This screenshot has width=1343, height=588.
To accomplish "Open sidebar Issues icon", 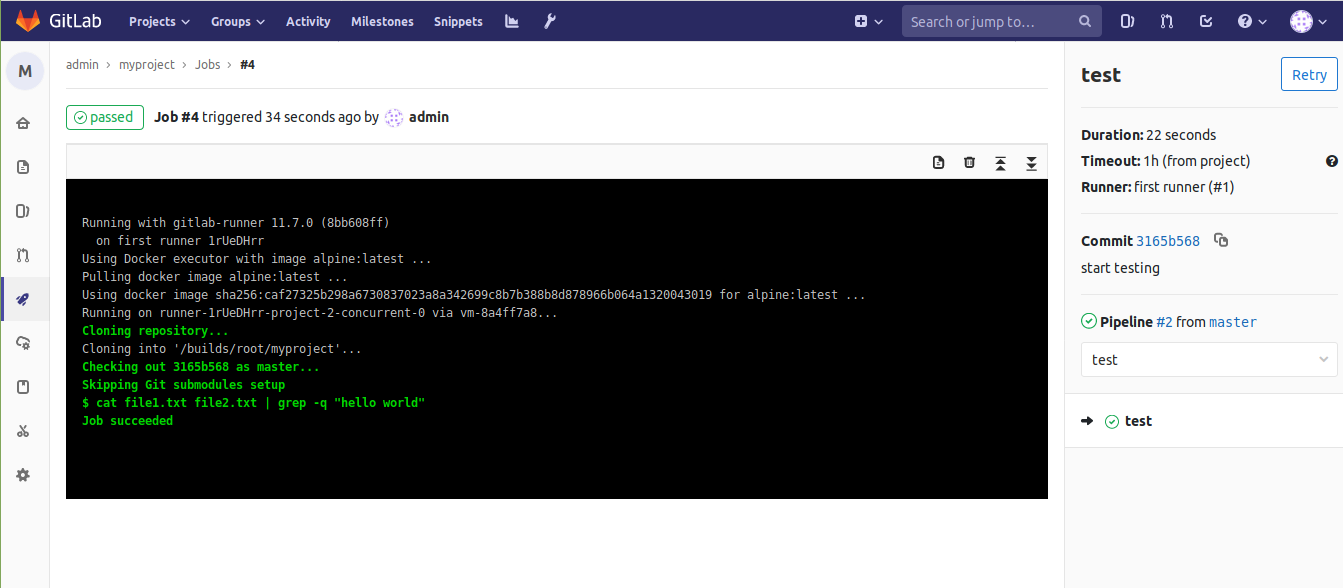I will click(23, 211).
